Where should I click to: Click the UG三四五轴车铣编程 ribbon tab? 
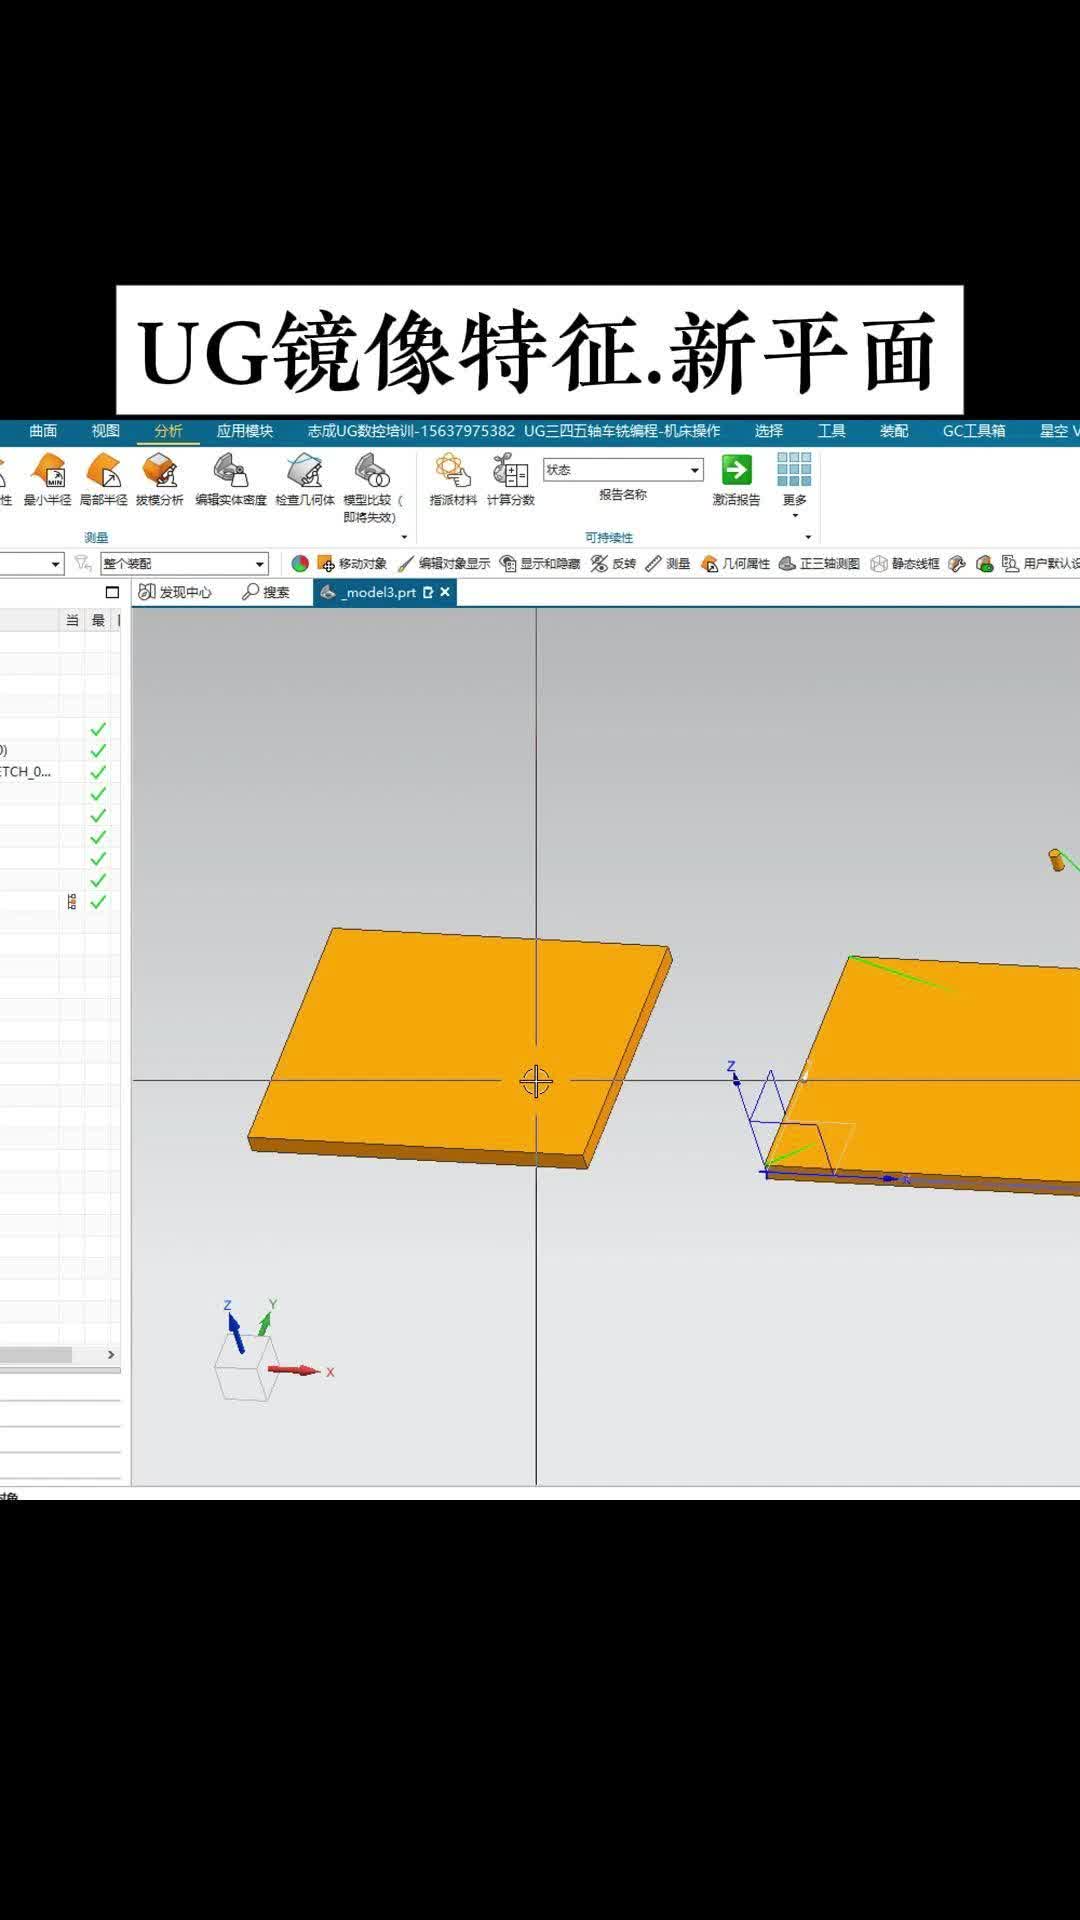tap(622, 431)
